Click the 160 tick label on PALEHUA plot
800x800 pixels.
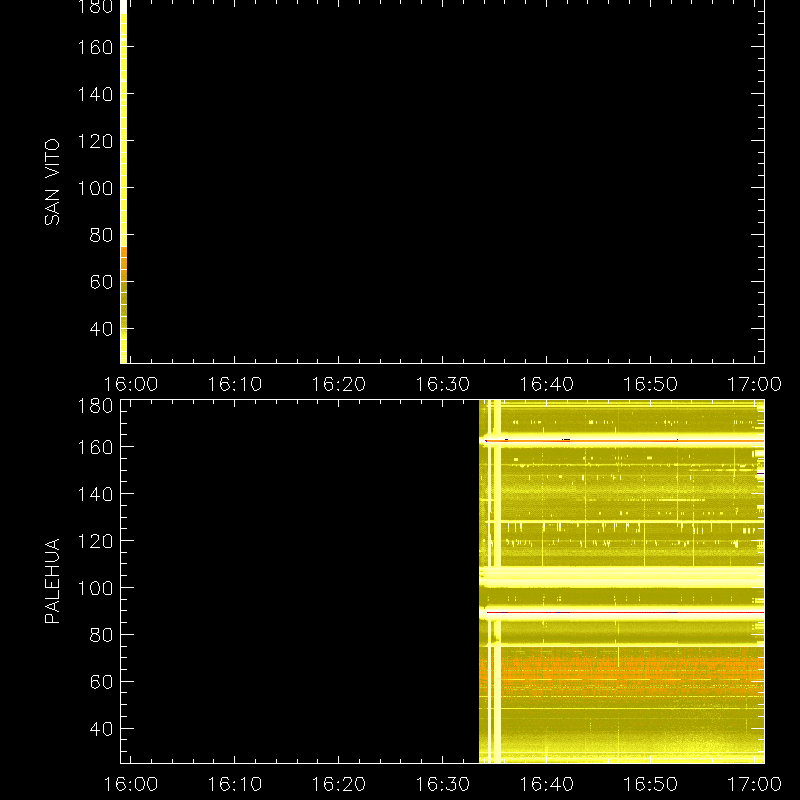pos(95,447)
